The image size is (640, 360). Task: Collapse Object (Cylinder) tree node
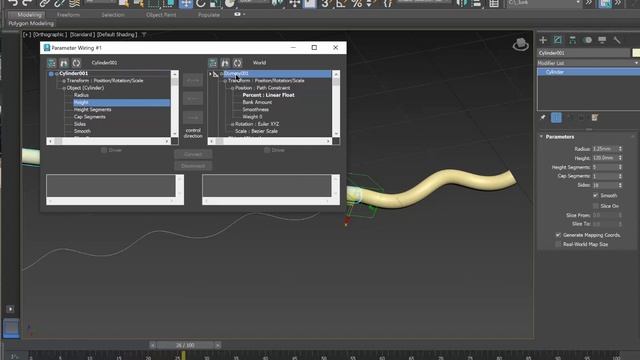[64, 88]
